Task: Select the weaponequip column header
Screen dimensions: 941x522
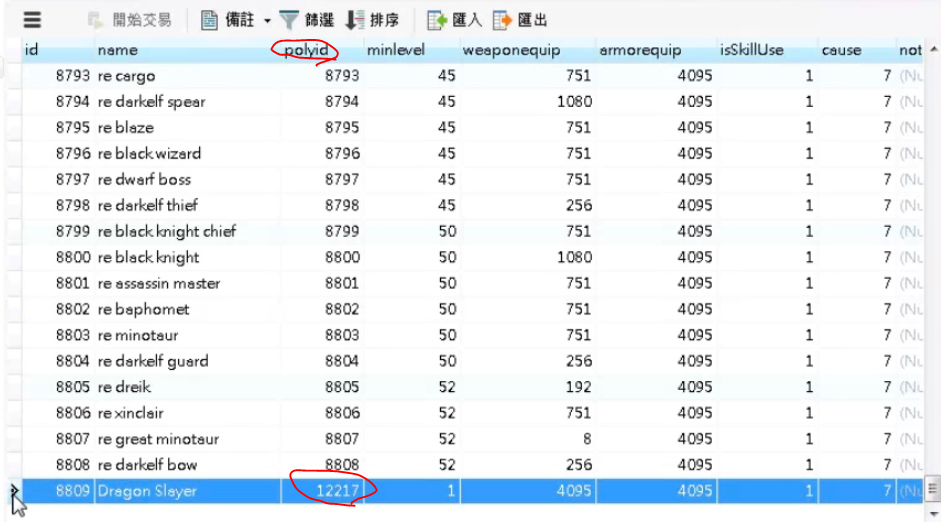Action: (x=528, y=50)
